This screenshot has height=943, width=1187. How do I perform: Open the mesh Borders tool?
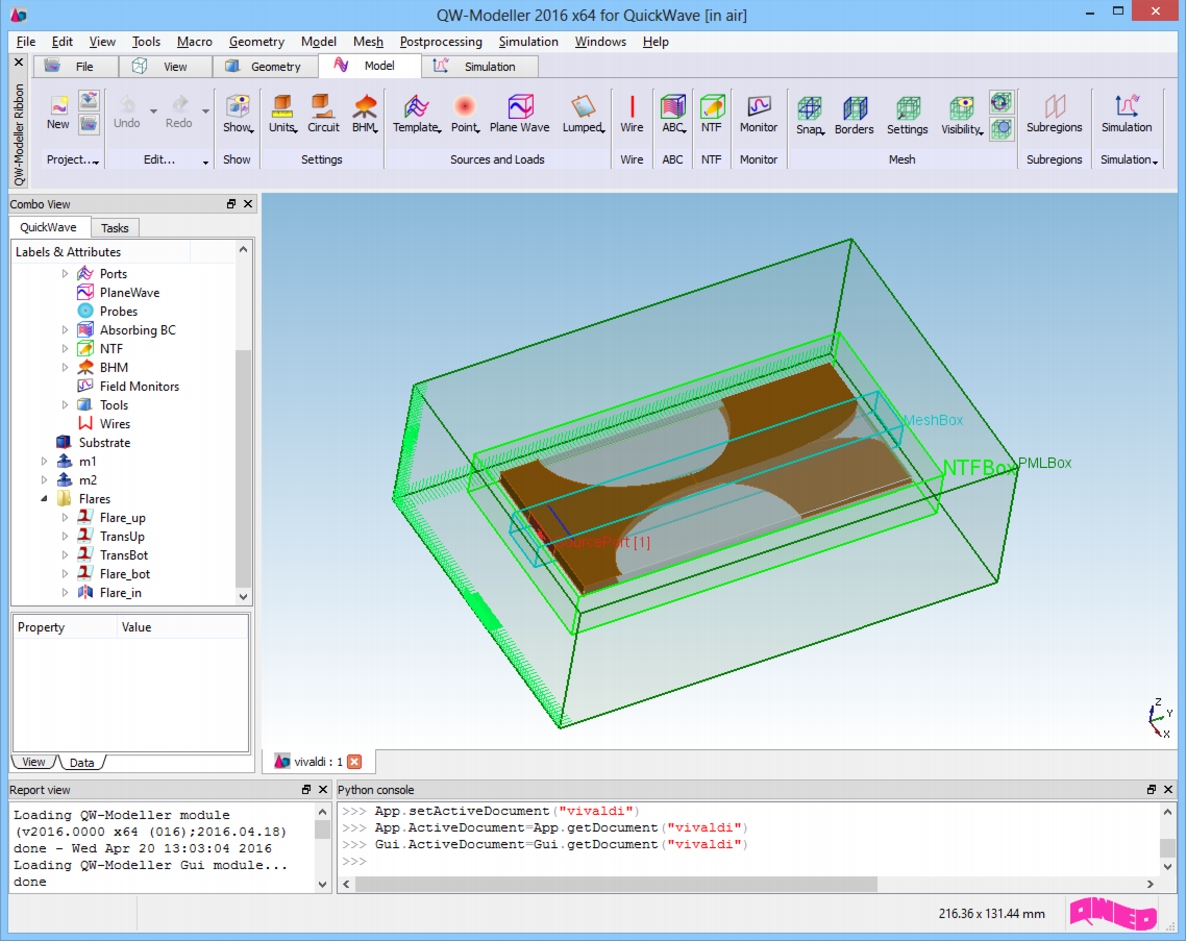click(854, 116)
